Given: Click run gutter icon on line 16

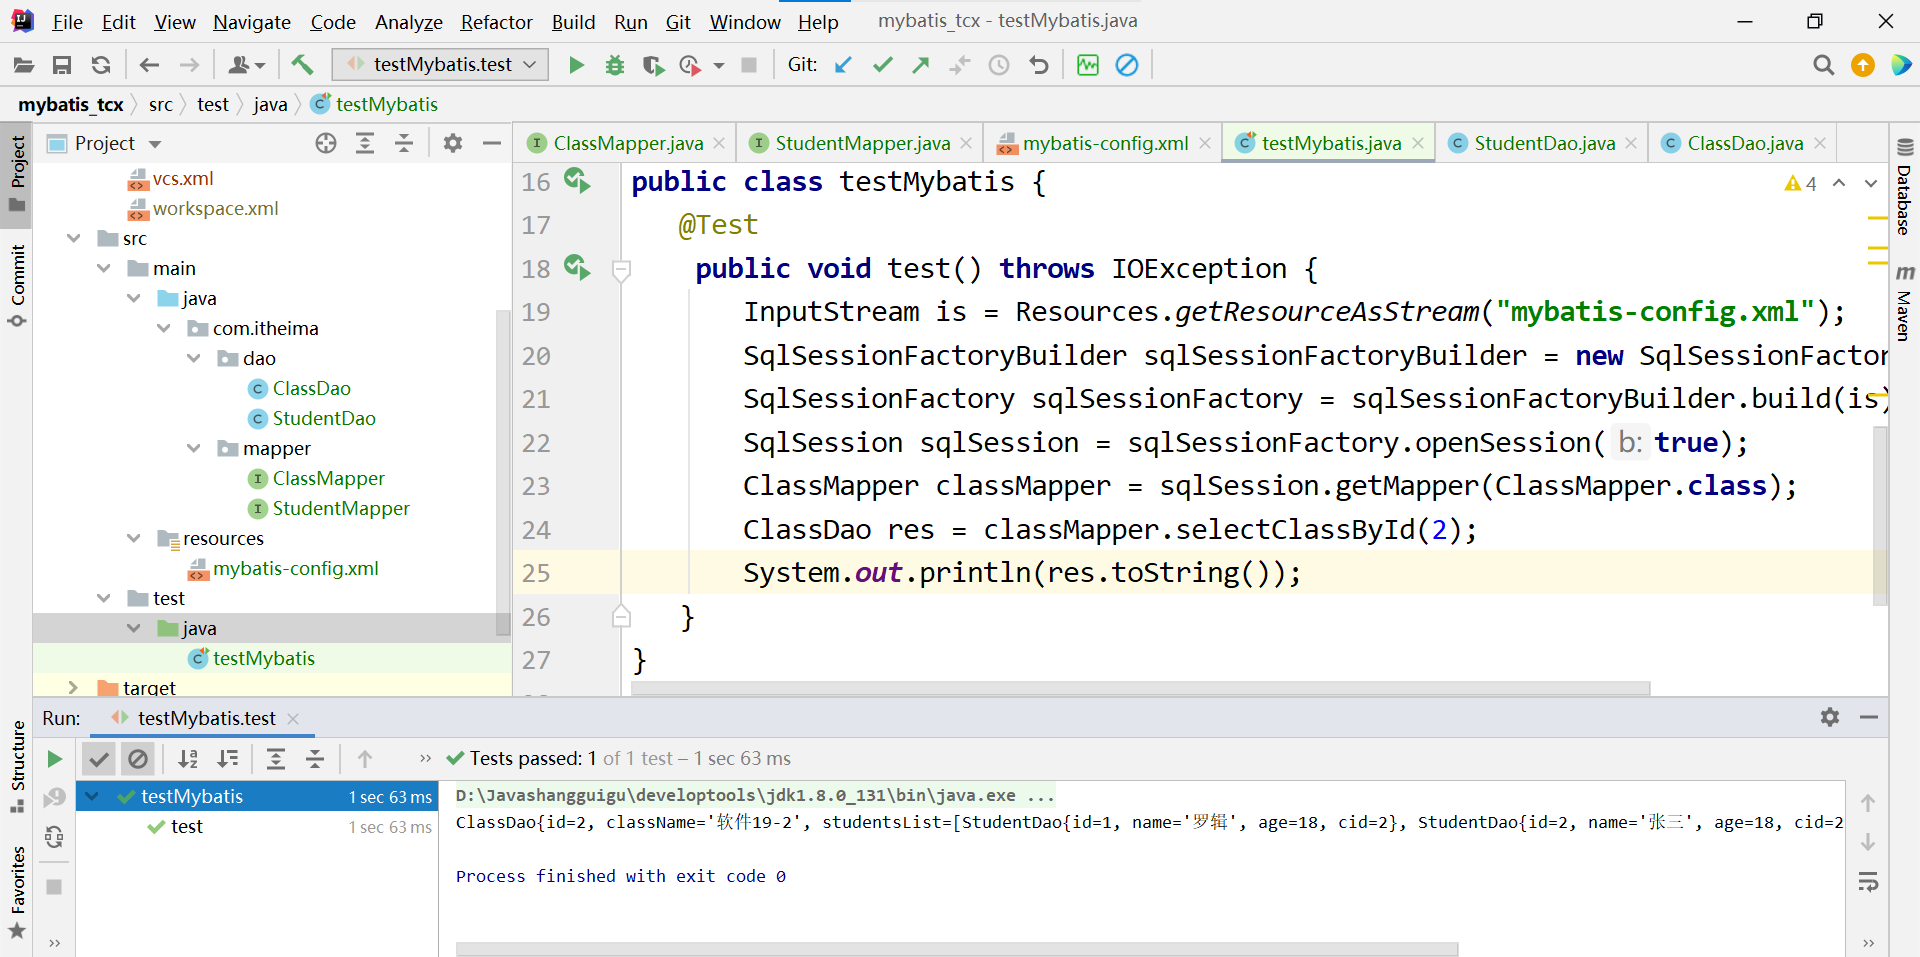Looking at the screenshot, I should 577,181.
